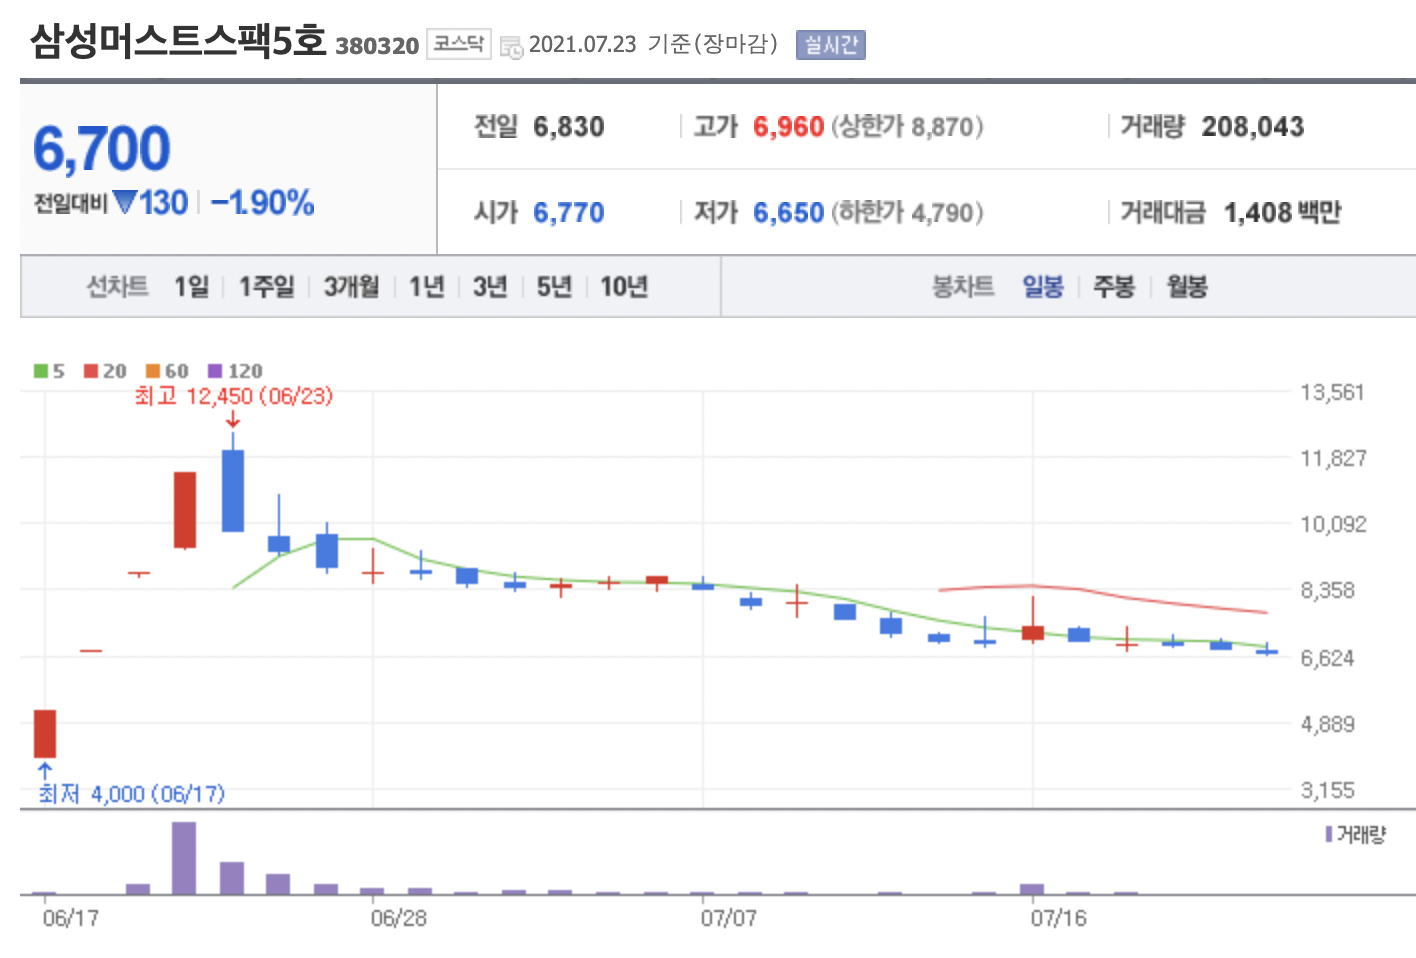Screen dimensions: 1416x958
Task: Switch to 월봉 candlestick chart
Action: 1187,287
